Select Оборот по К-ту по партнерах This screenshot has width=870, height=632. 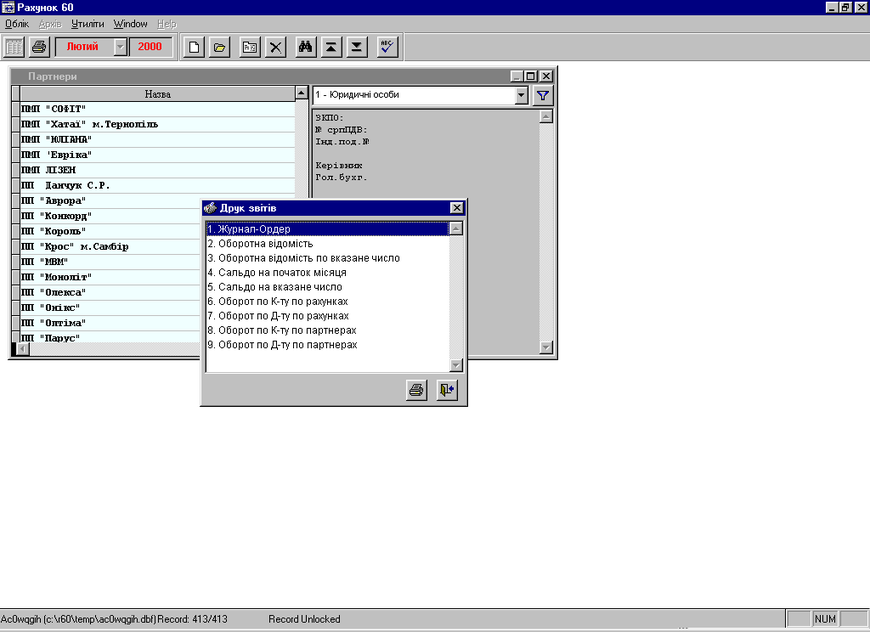tap(327, 330)
